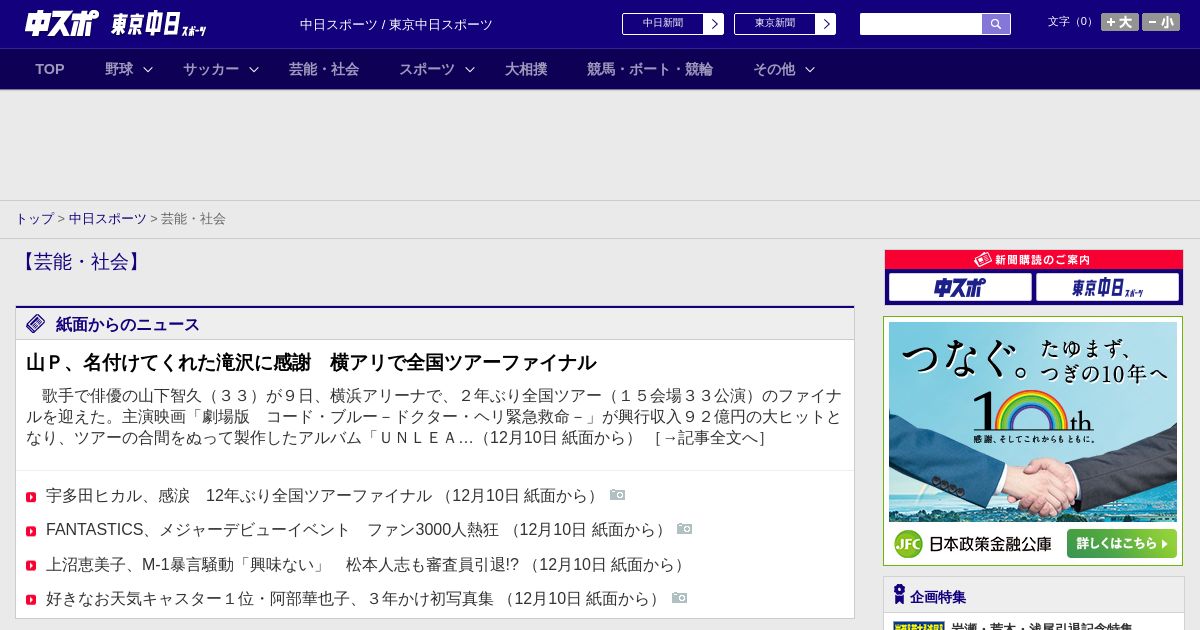The width and height of the screenshot is (1200, 630).
Task: Expand the サッカー dropdown chevron
Action: click(x=254, y=70)
